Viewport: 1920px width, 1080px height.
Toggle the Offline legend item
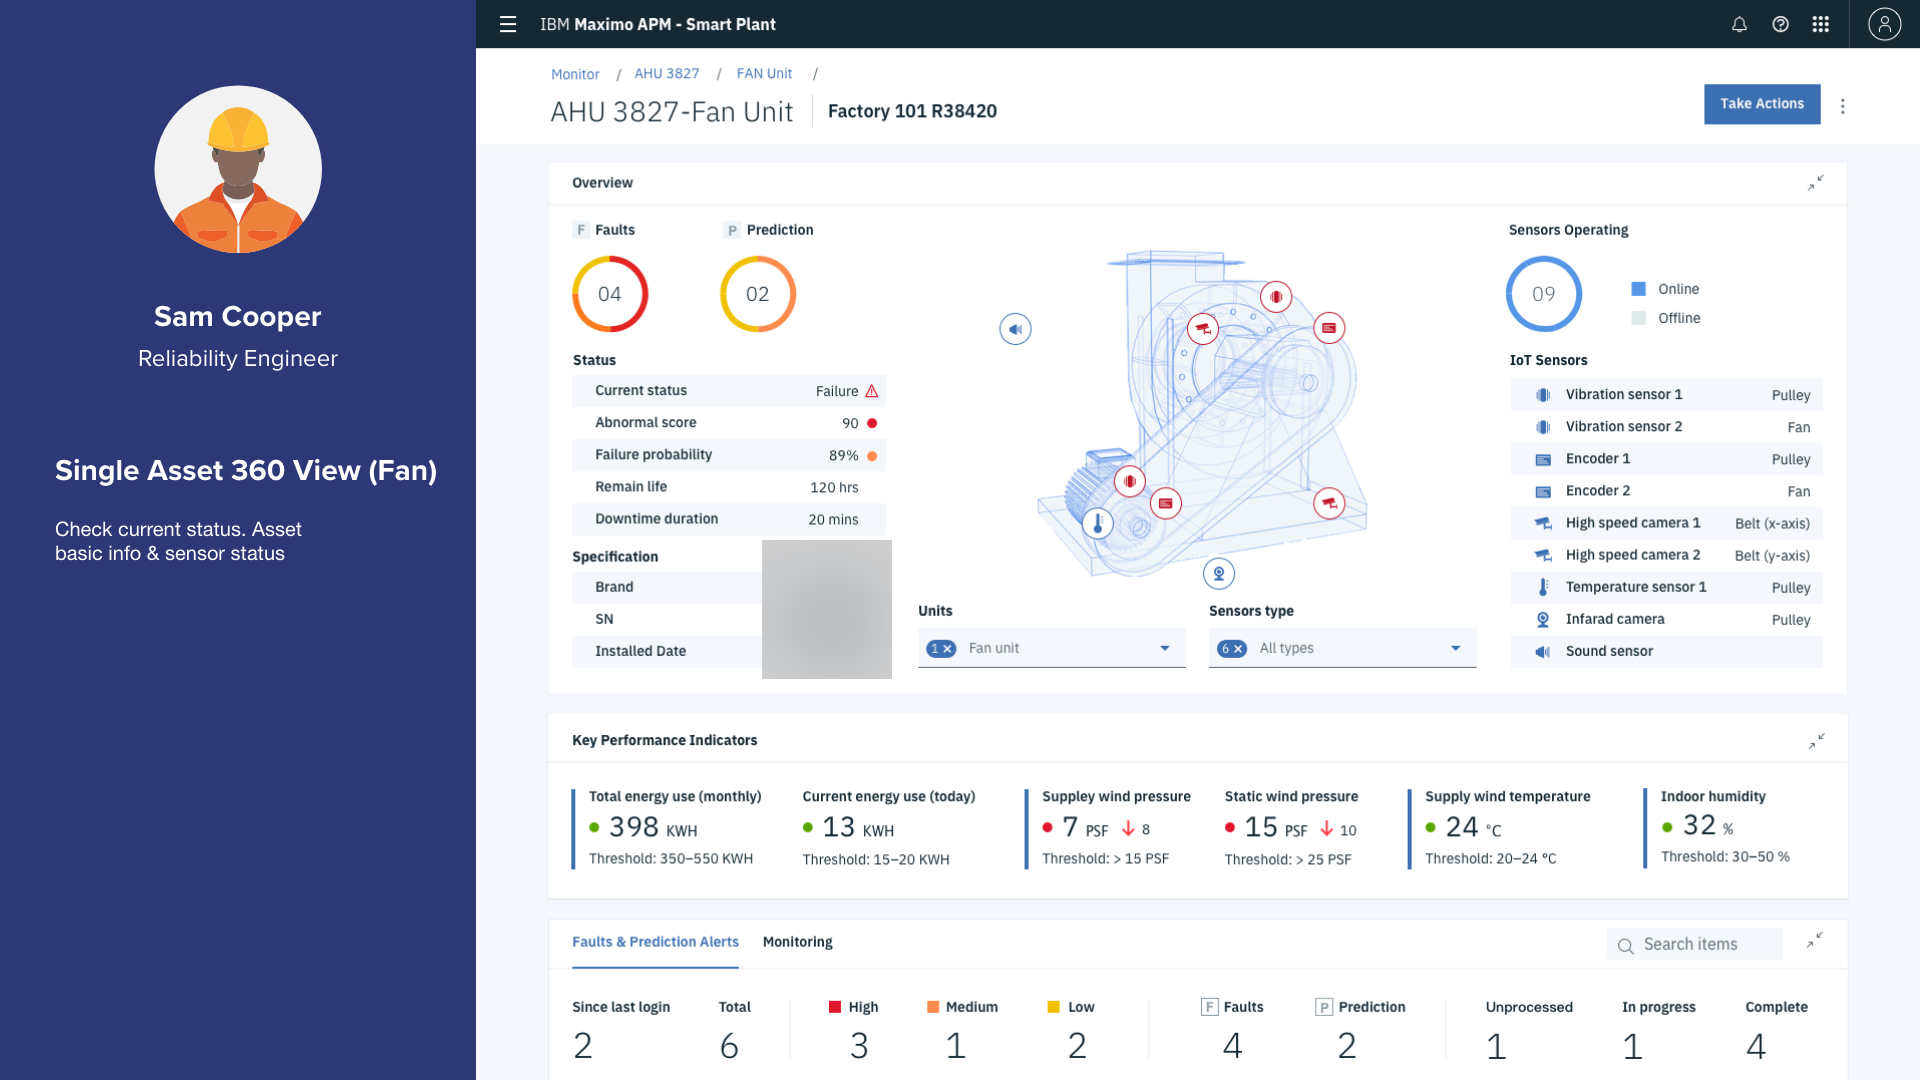[x=1666, y=318]
